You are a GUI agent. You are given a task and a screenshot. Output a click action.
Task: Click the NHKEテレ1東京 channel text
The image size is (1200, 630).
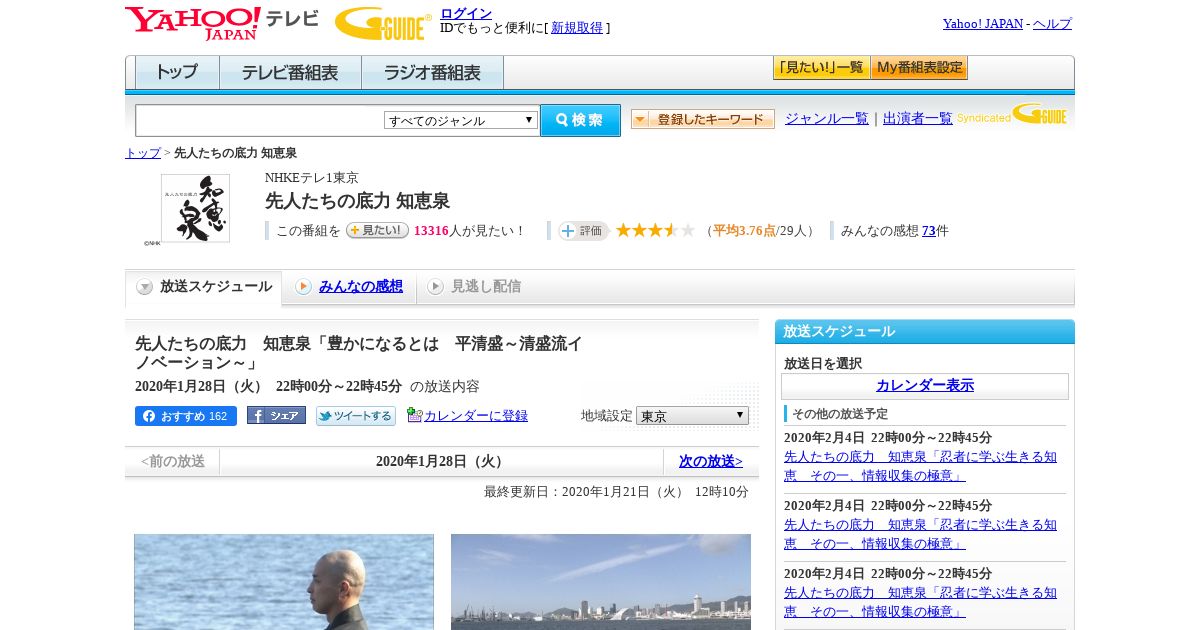click(312, 178)
